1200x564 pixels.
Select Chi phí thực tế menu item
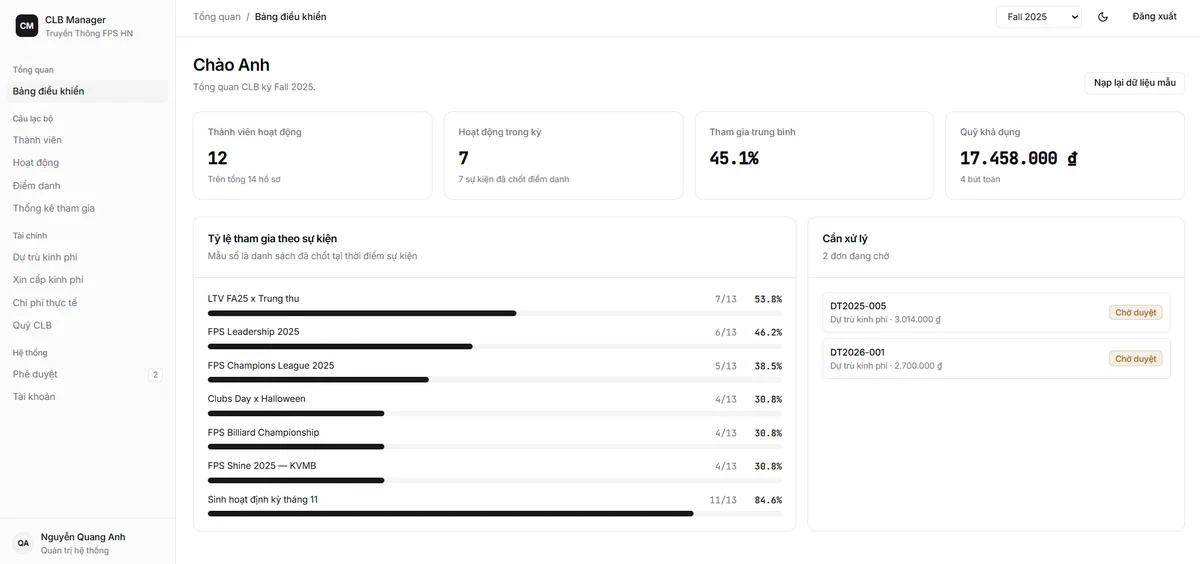(87, 303)
